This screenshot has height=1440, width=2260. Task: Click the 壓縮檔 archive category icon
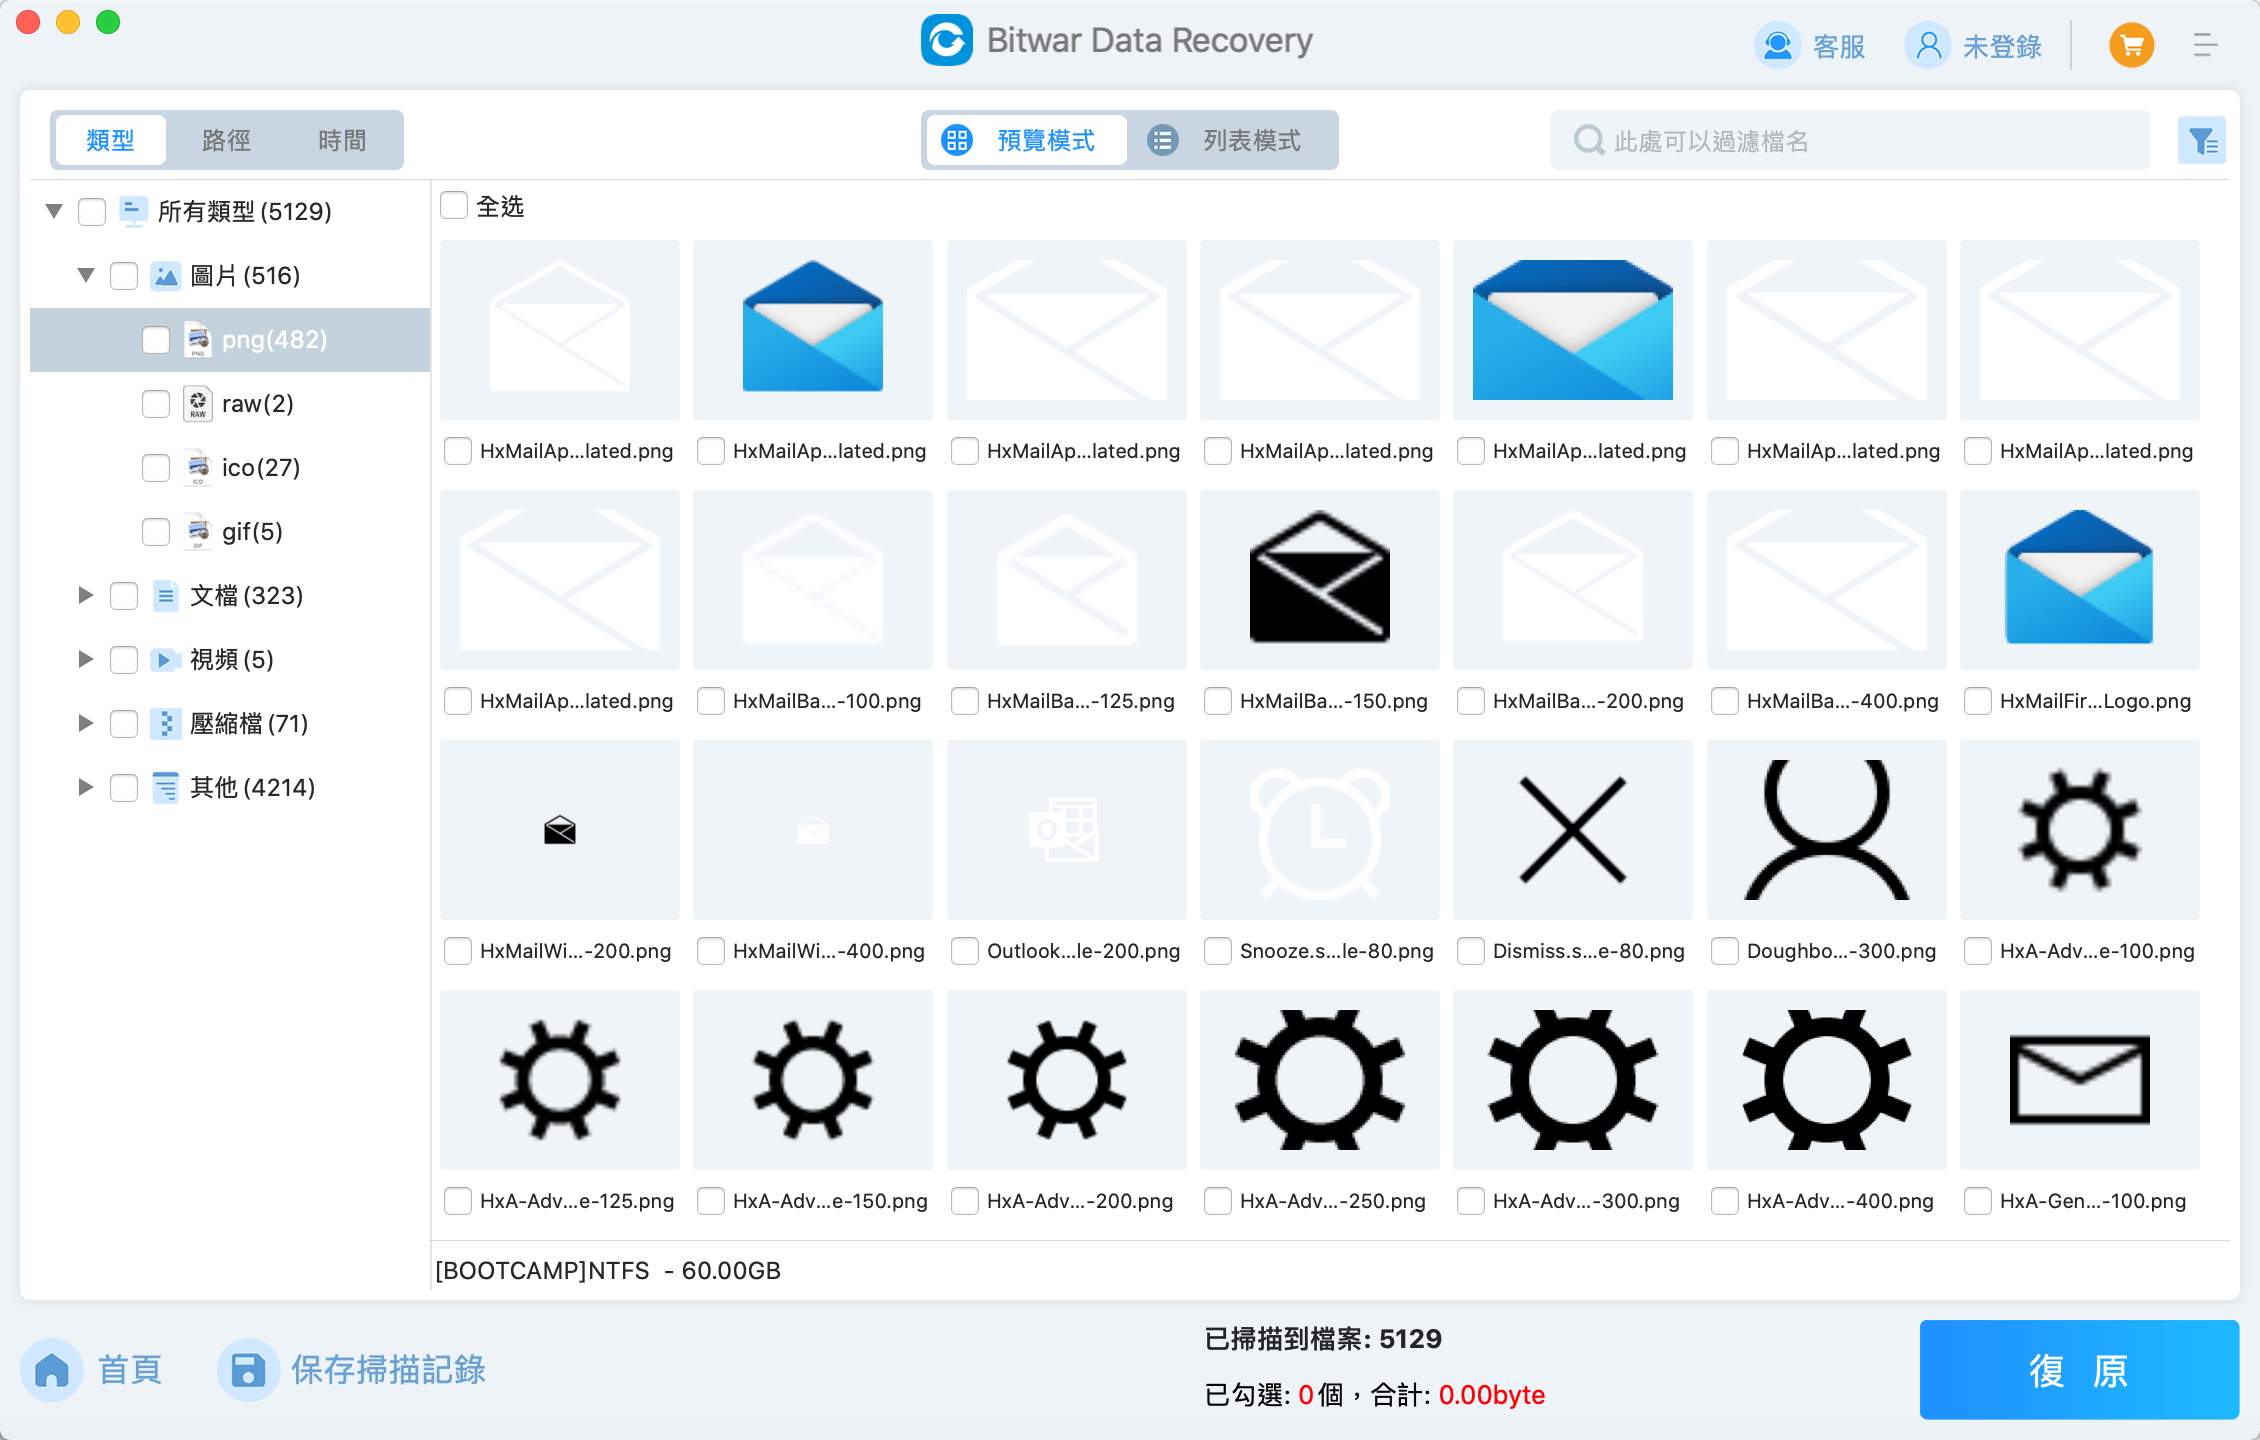point(165,724)
